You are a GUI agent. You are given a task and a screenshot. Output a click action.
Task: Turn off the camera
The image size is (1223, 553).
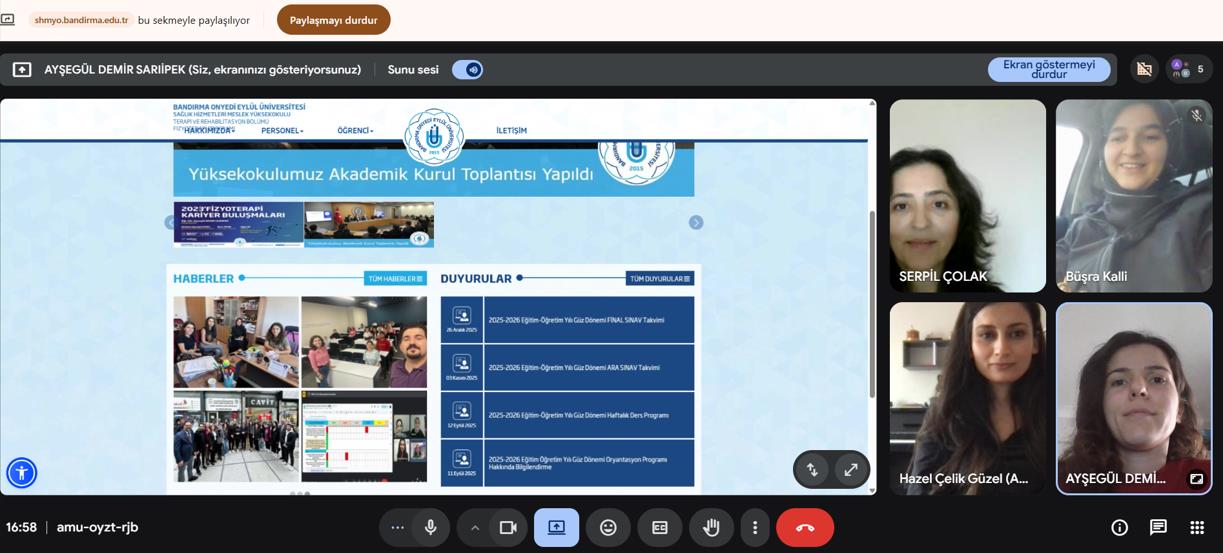tap(508, 528)
